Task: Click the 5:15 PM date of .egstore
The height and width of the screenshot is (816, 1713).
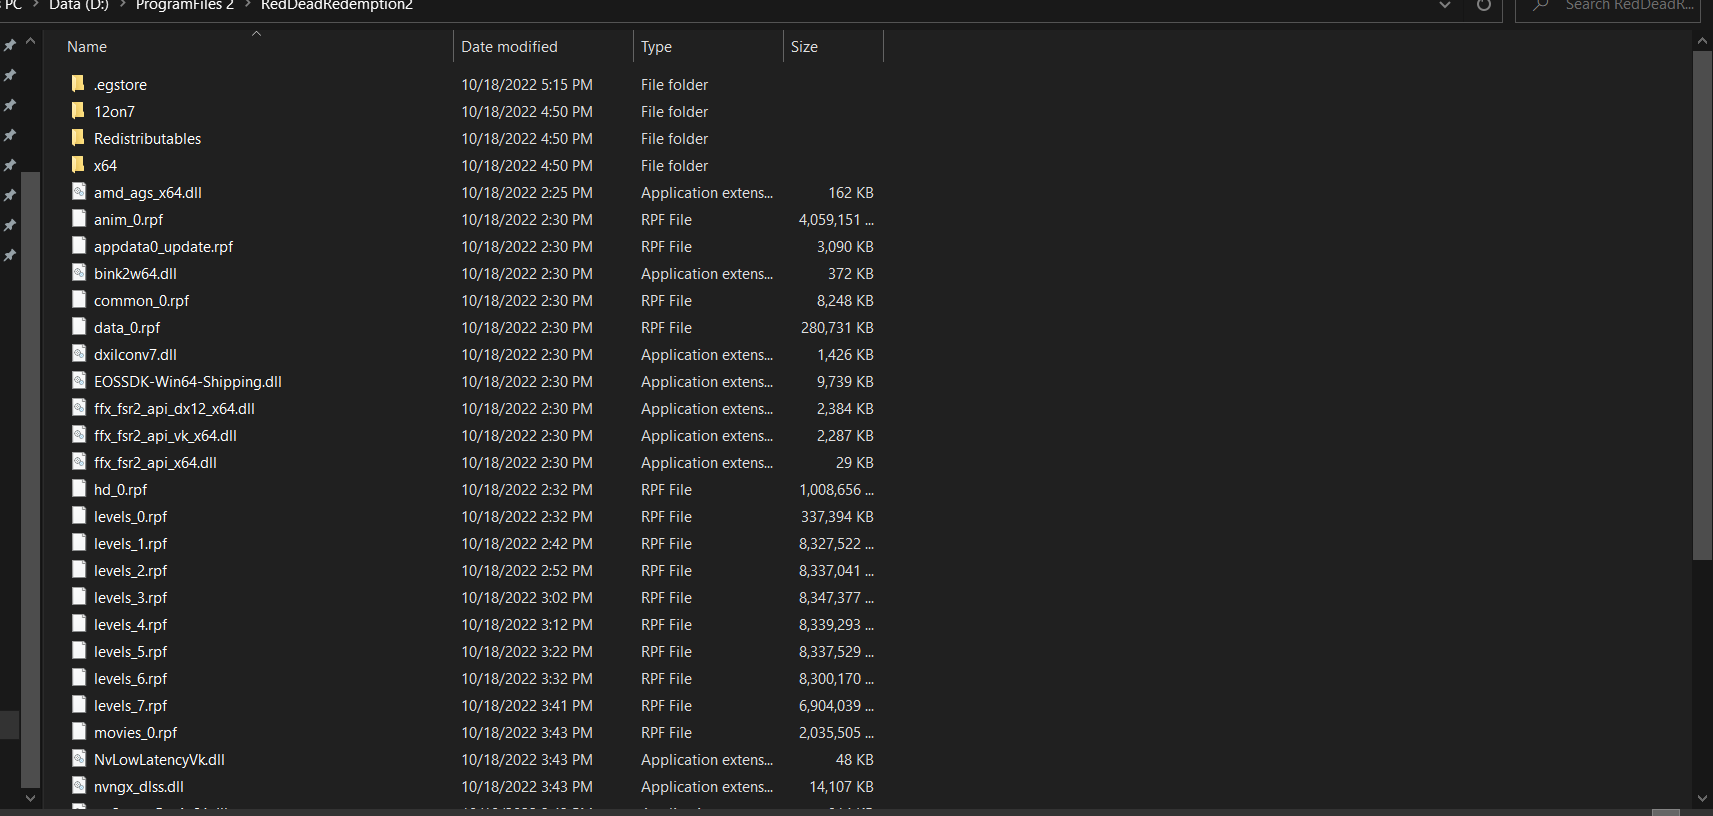Action: (x=527, y=85)
